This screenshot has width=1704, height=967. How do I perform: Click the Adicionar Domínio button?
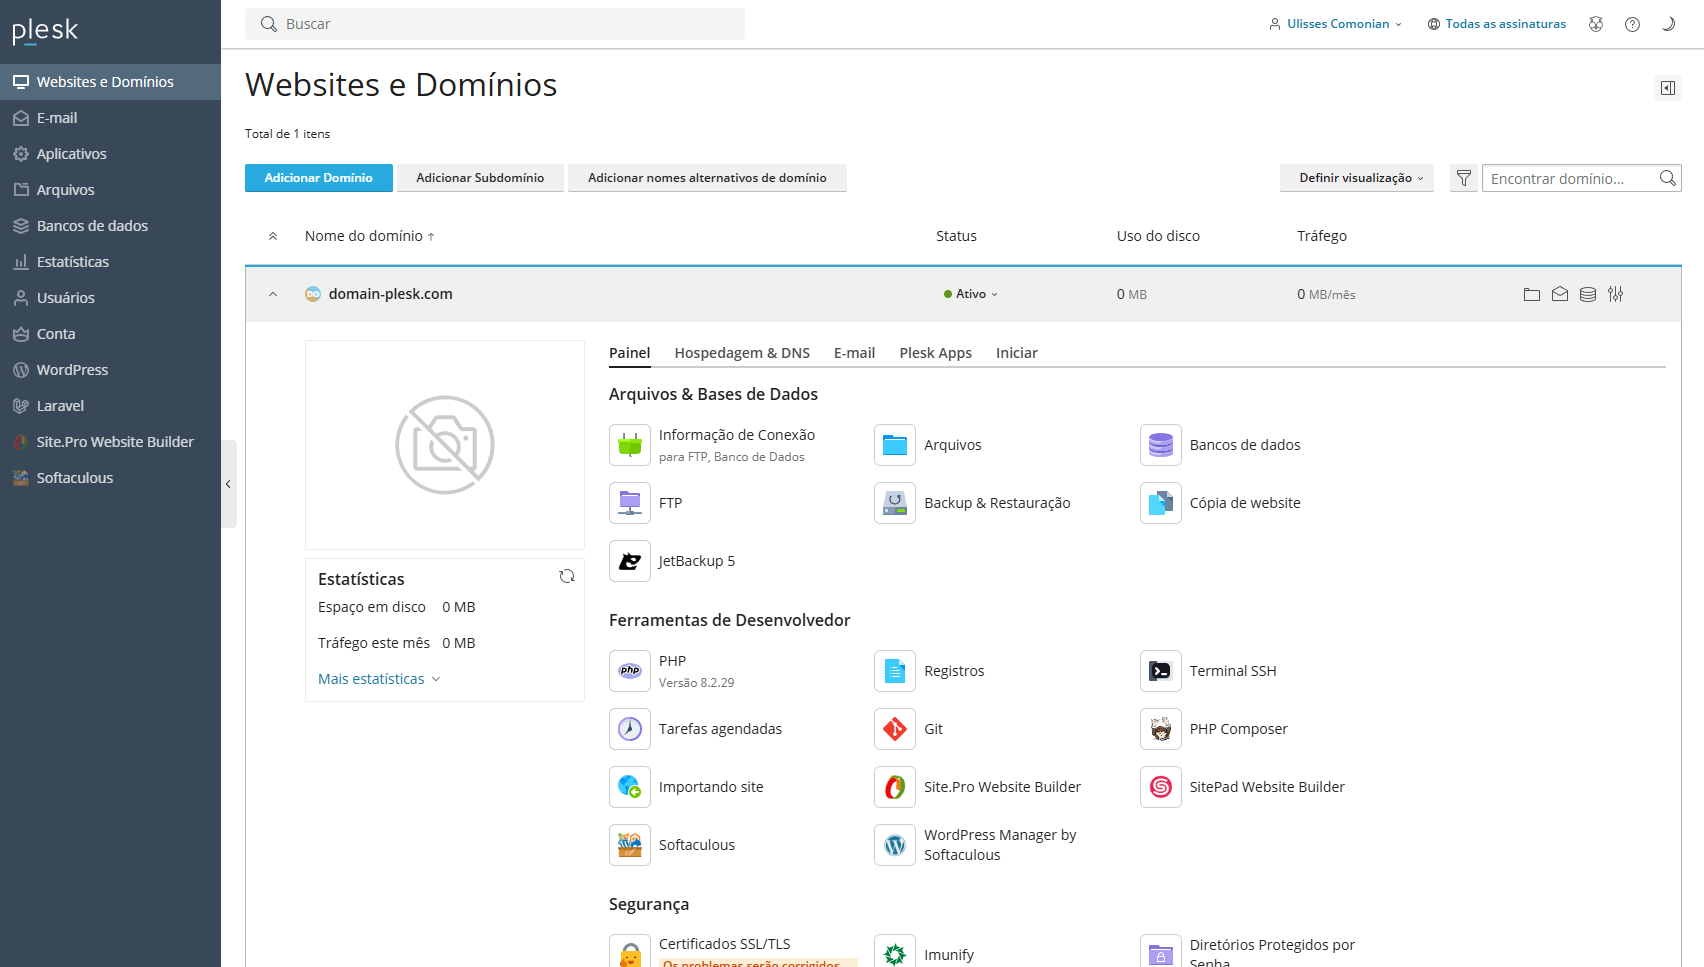[x=318, y=178]
